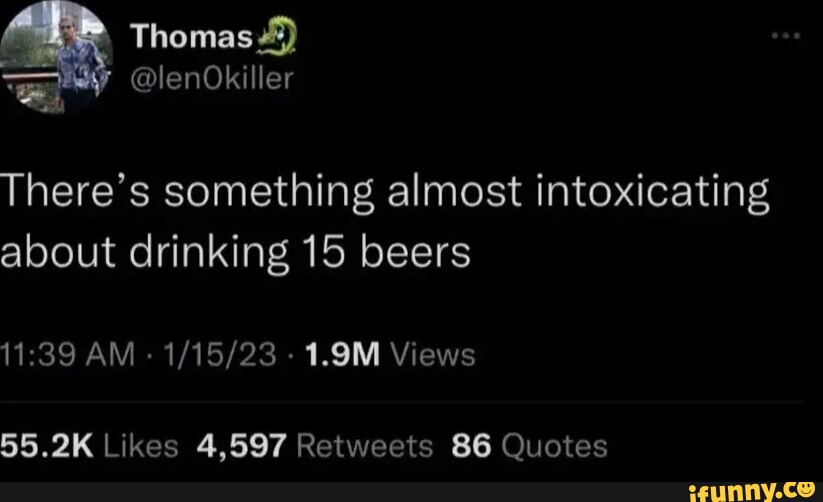823x502 pixels.
Task: Open the @len0killer handle link
Action: pos(212,78)
